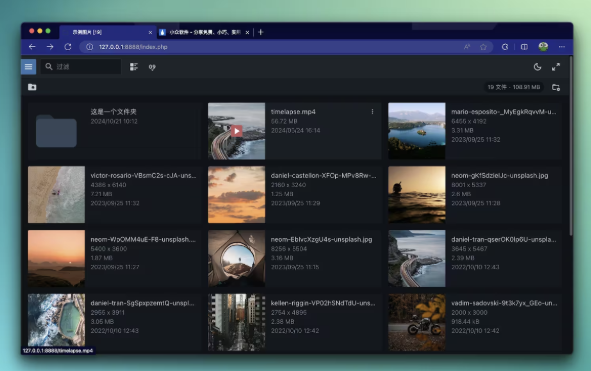Image resolution: width=591 pixels, height=371 pixels.
Task: Open the browser three-dot settings menu
Action: point(562,47)
